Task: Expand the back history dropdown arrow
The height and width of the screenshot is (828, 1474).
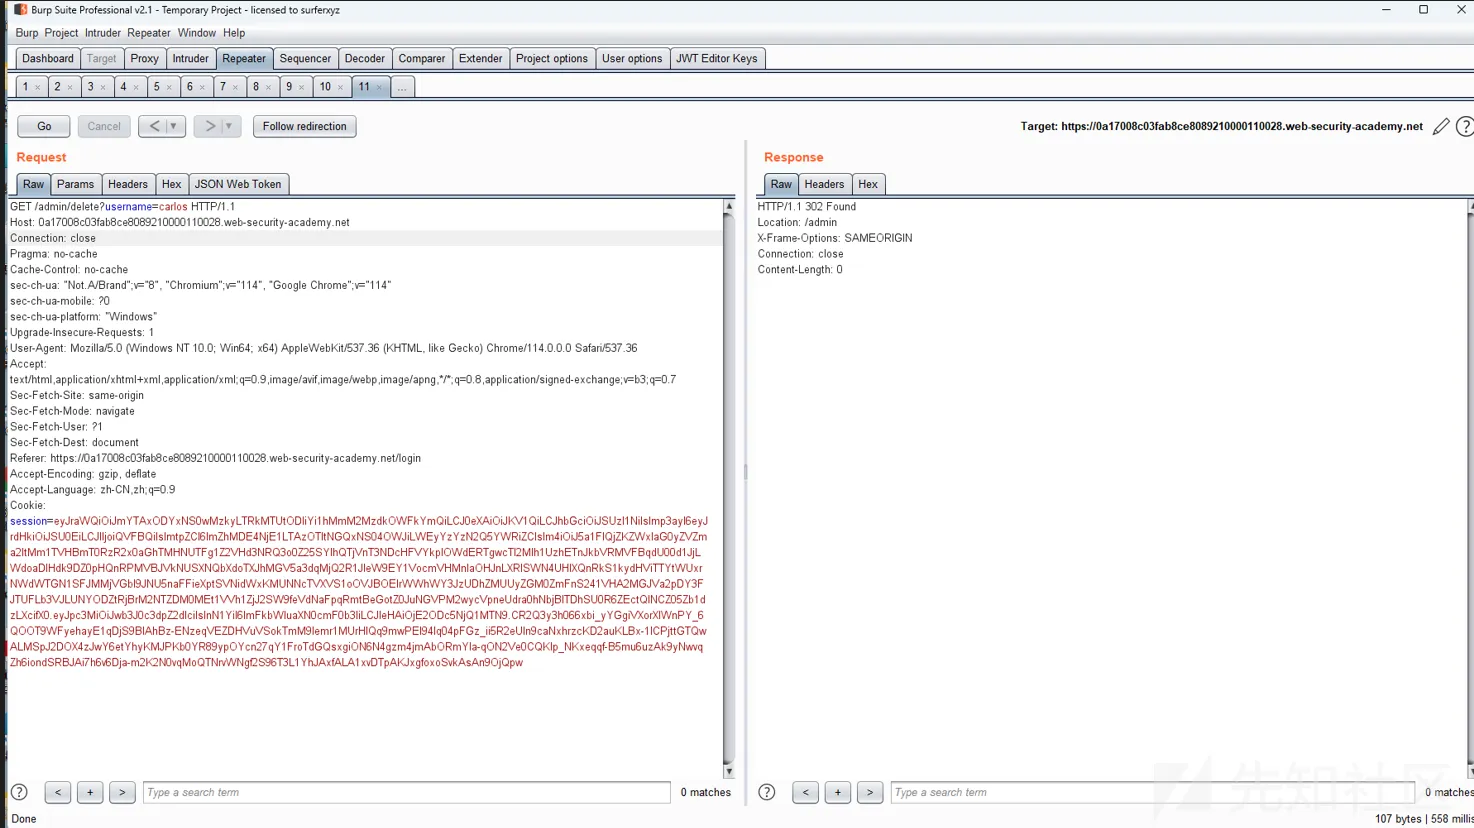Action: (173, 126)
